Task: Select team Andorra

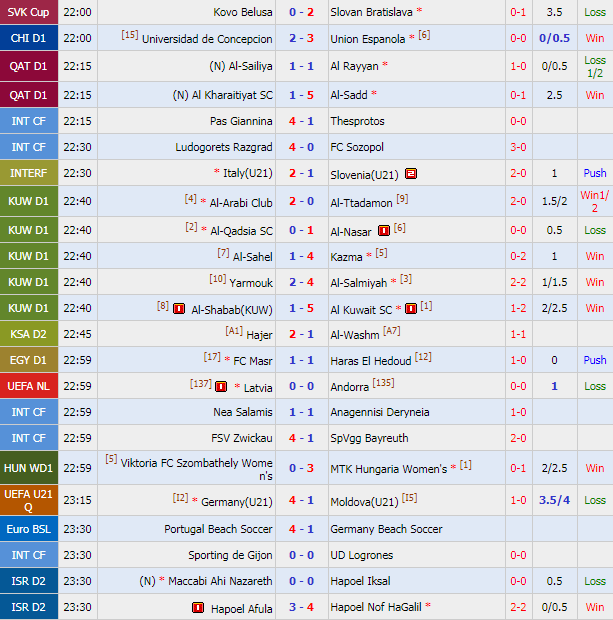Action: (x=350, y=387)
